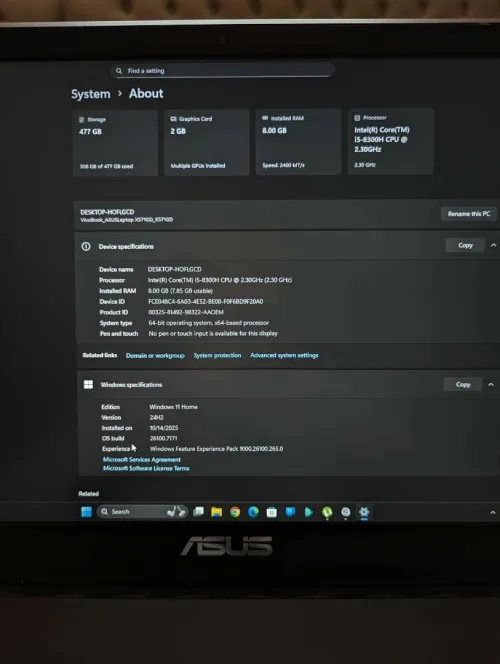The height and width of the screenshot is (664, 500).
Task: Open the Storage card showing 477 GB
Action: [x=115, y=142]
